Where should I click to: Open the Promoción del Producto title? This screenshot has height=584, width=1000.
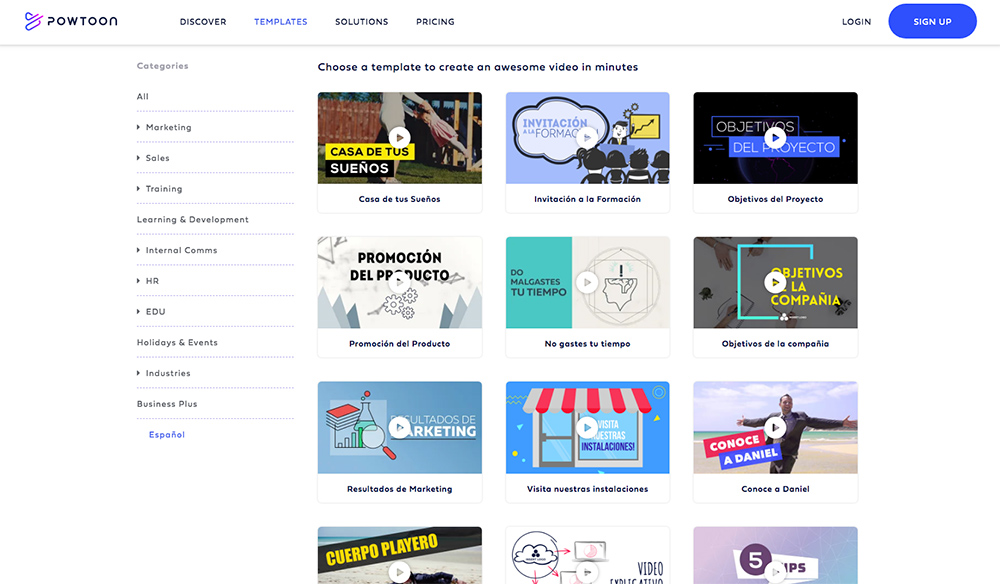tap(400, 344)
